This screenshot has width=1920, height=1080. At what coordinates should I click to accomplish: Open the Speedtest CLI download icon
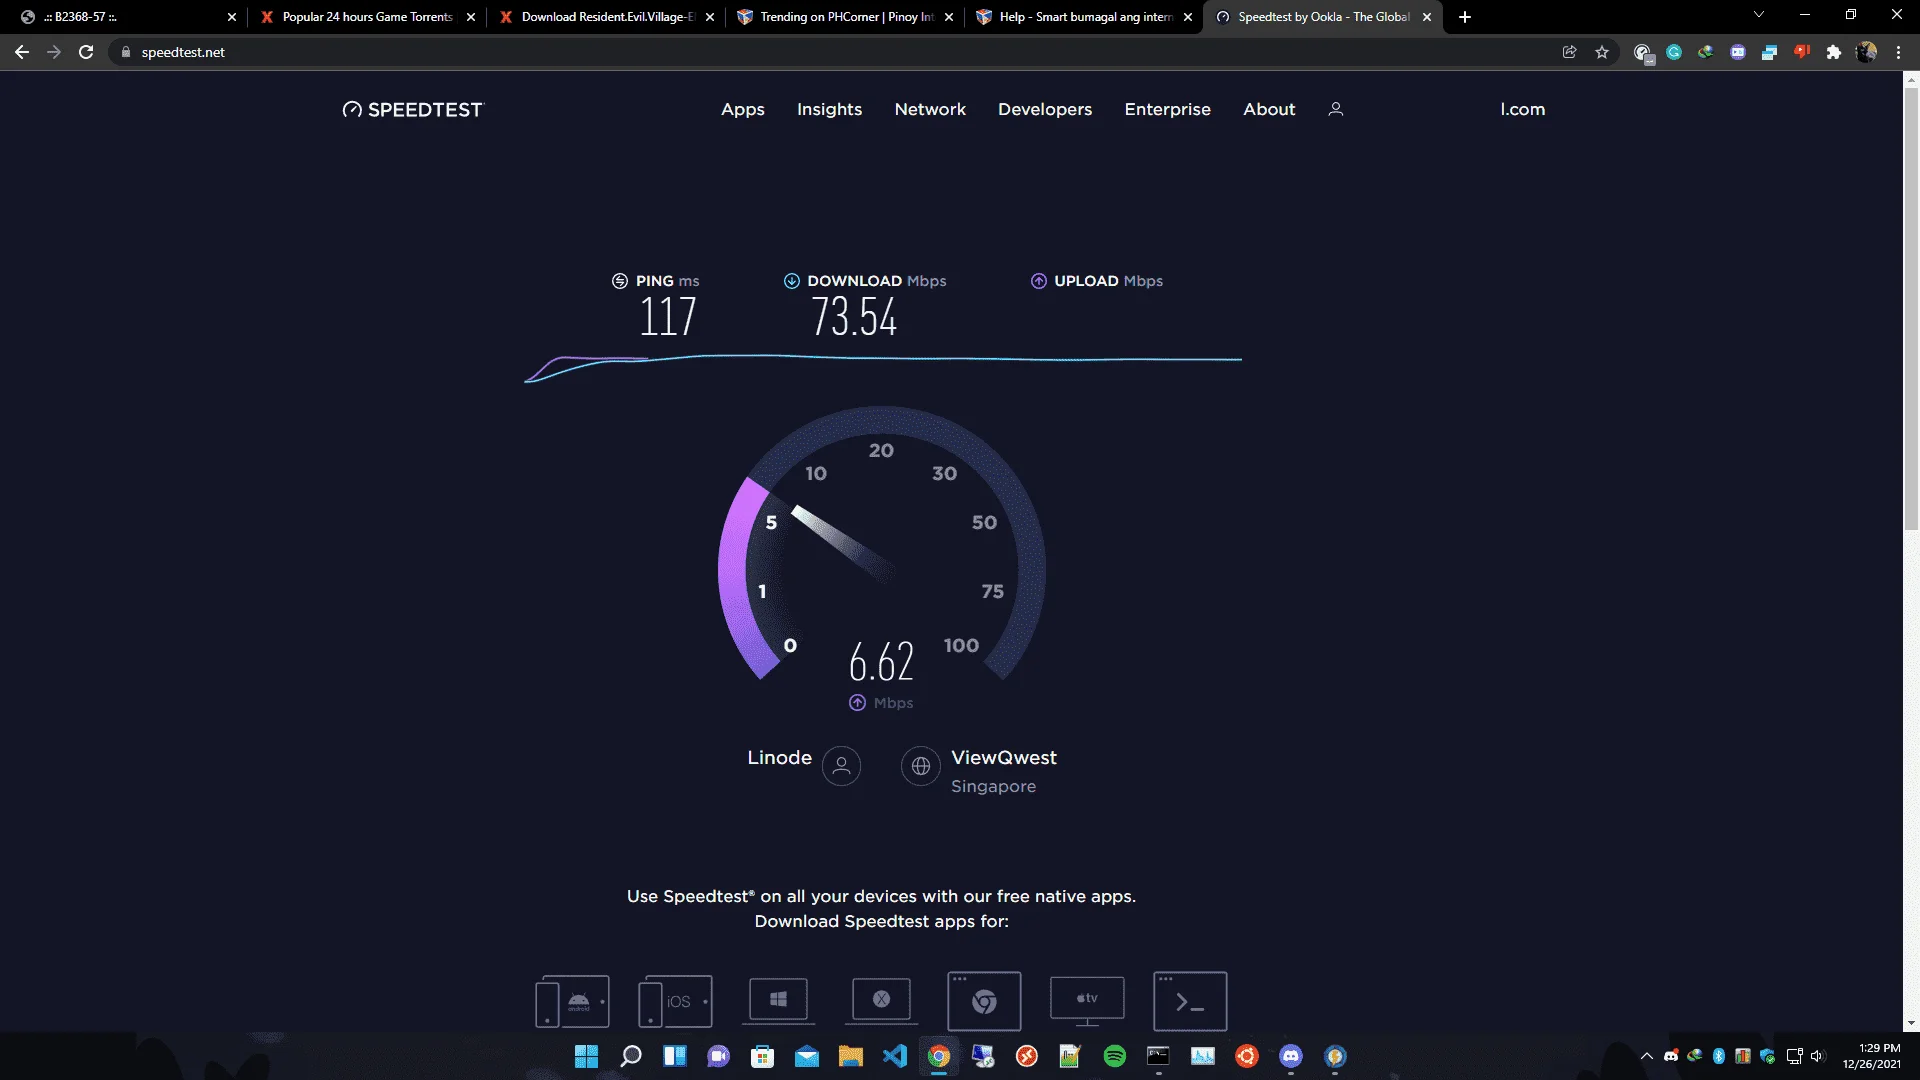[1190, 1001]
